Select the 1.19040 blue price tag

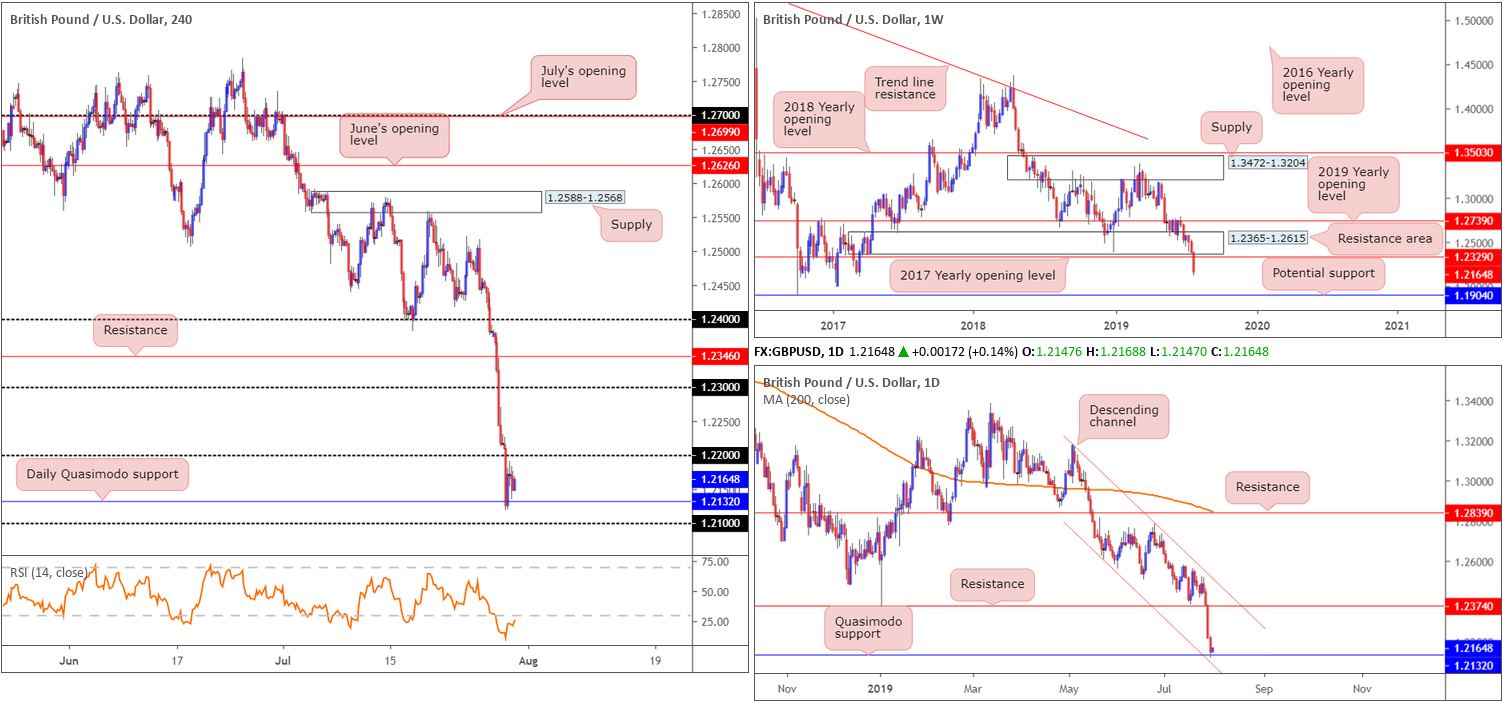pos(1475,296)
